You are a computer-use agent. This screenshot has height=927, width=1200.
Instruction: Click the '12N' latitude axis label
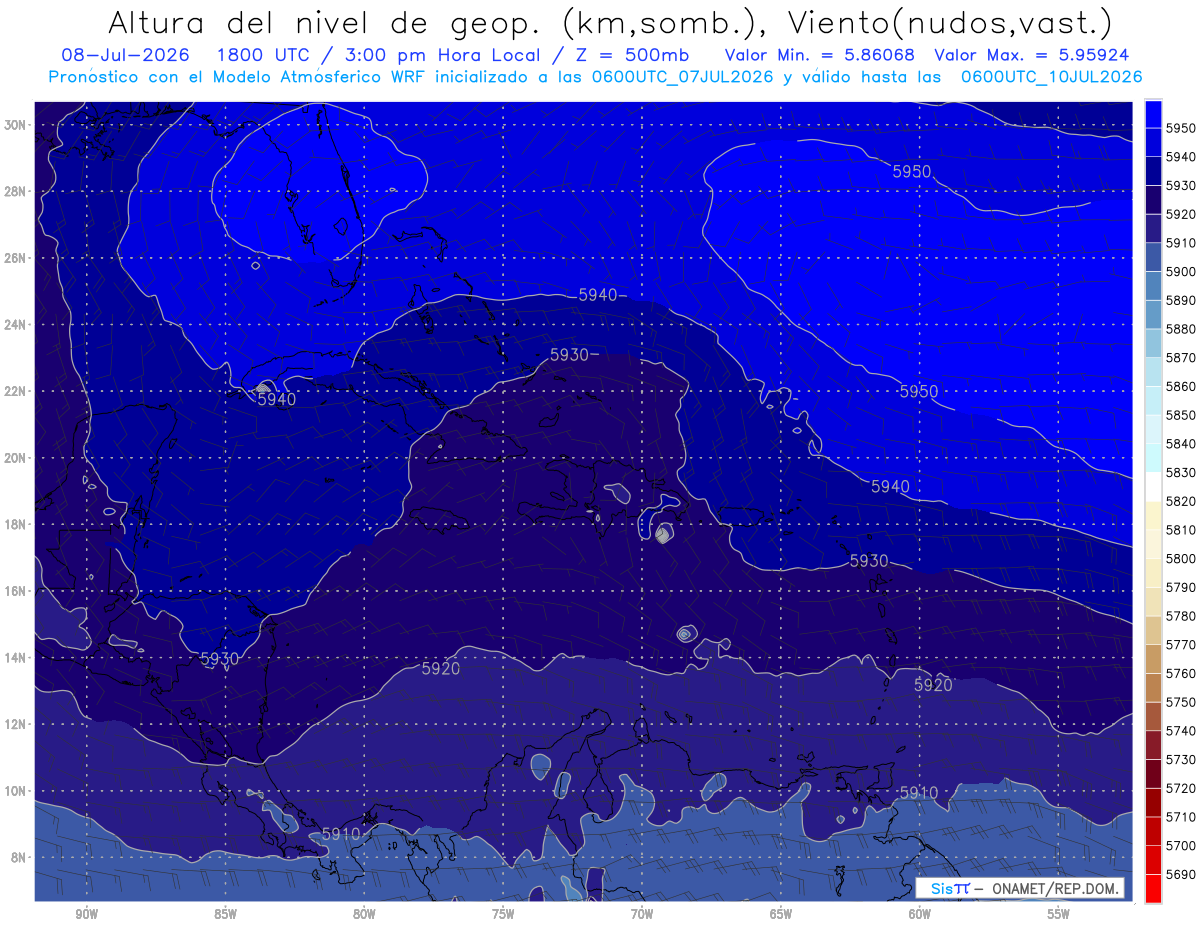[16, 723]
